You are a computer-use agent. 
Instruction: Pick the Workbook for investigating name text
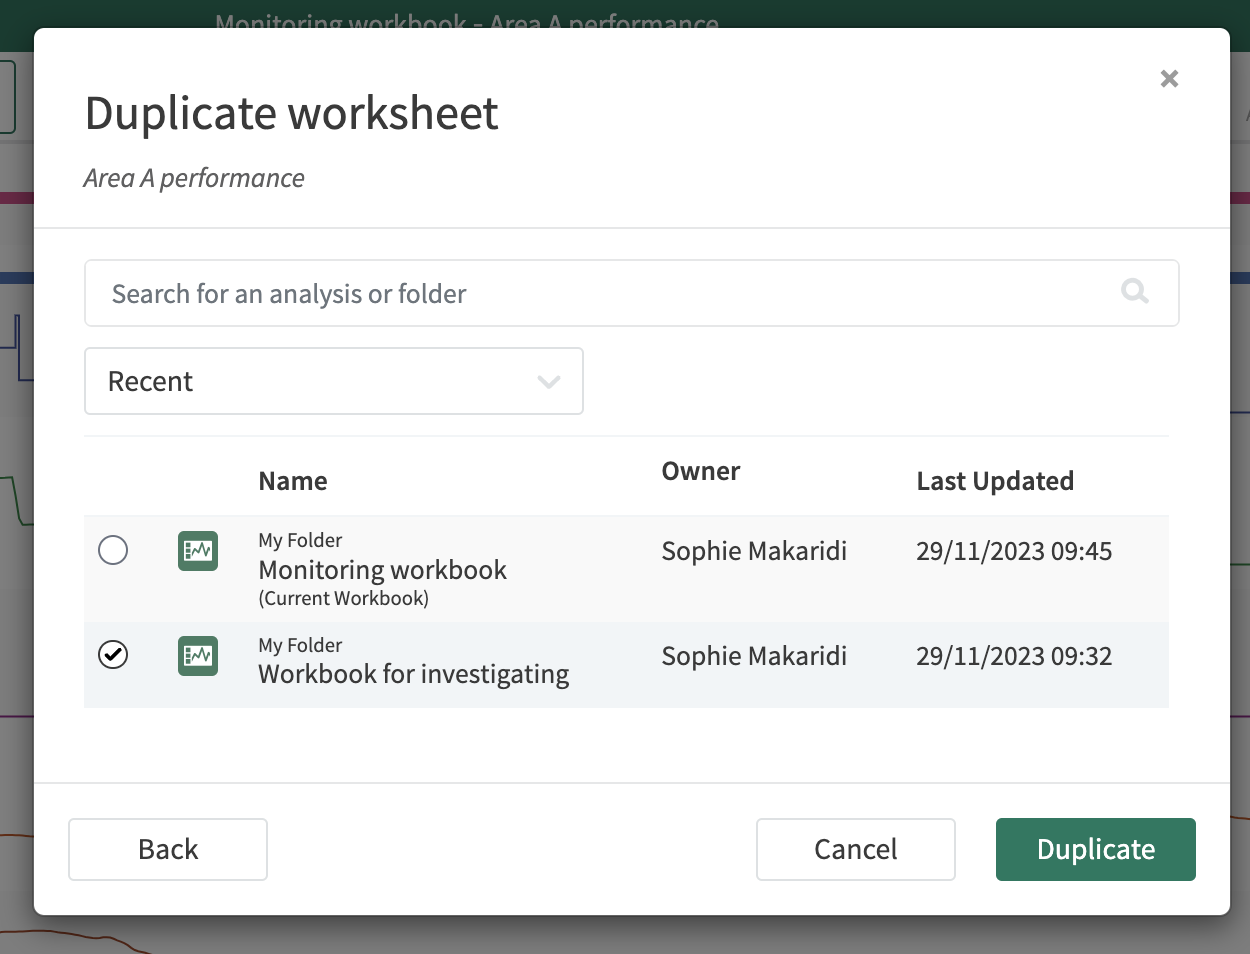pyautogui.click(x=413, y=674)
